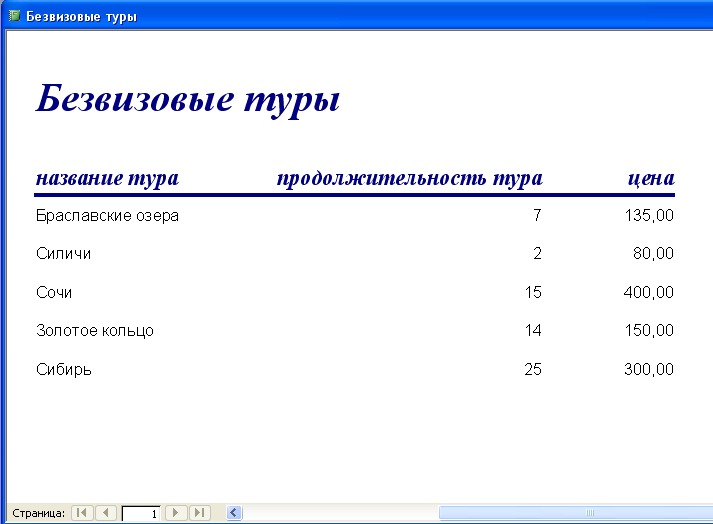The width and height of the screenshot is (713, 524).
Task: Click duration value 15 for Сочи
Action: [x=533, y=292]
